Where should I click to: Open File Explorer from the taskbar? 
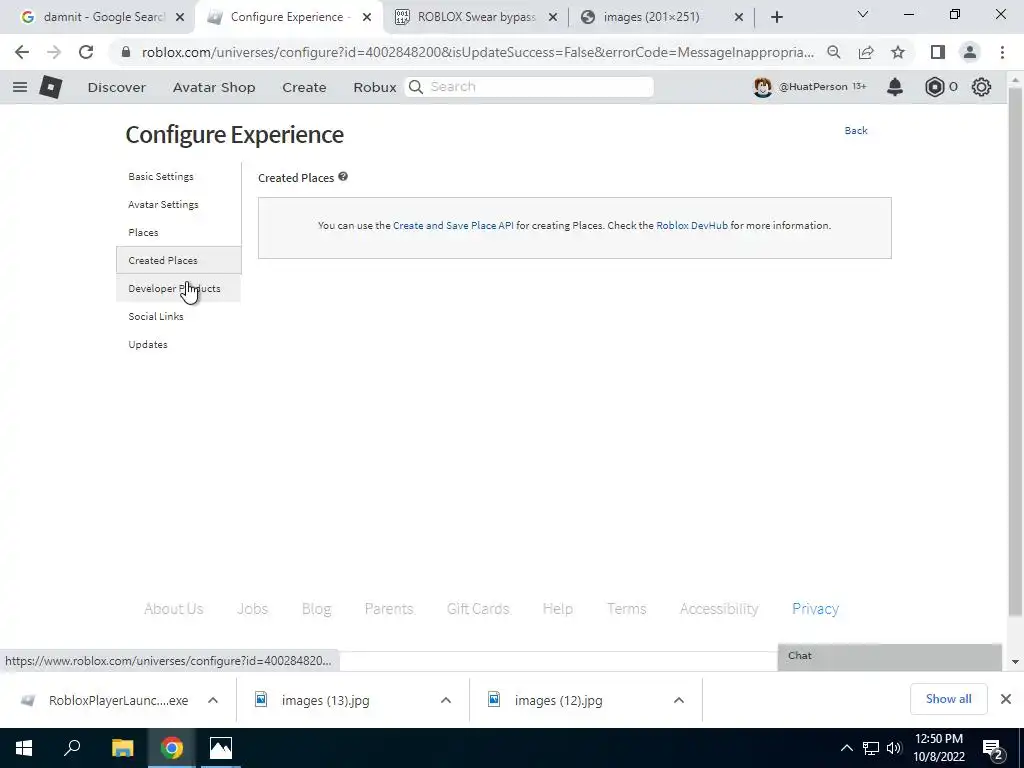coord(122,748)
